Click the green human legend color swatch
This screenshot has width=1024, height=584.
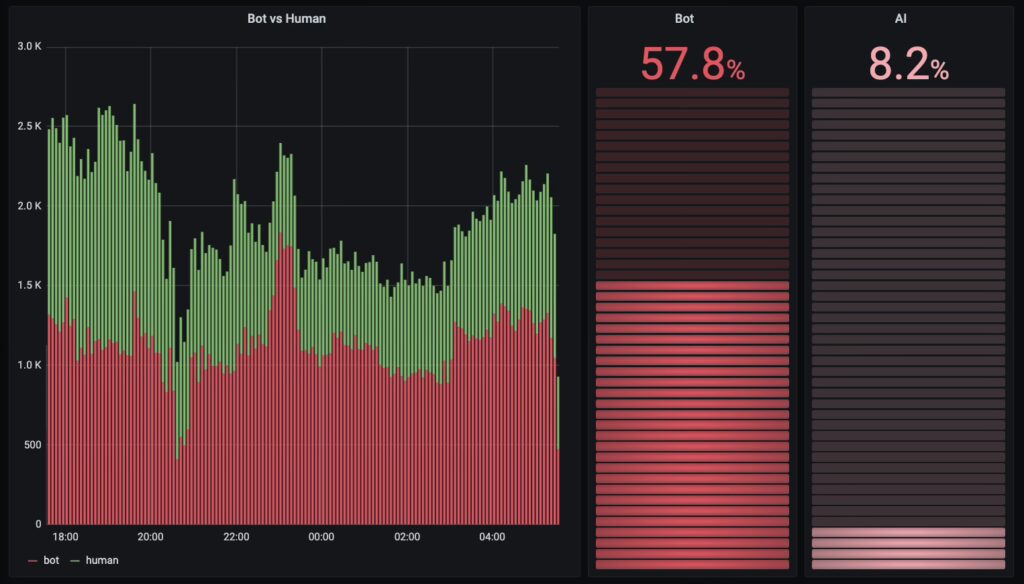tap(76, 561)
